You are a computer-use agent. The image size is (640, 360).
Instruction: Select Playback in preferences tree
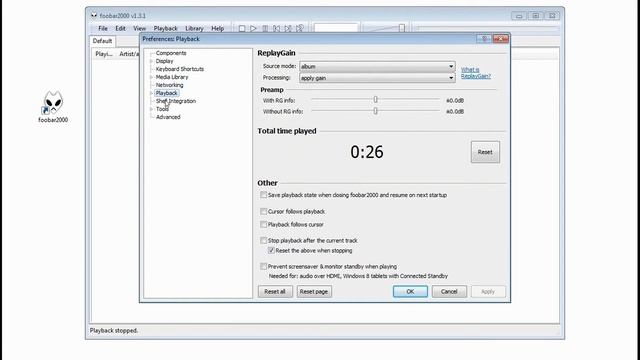[167, 93]
